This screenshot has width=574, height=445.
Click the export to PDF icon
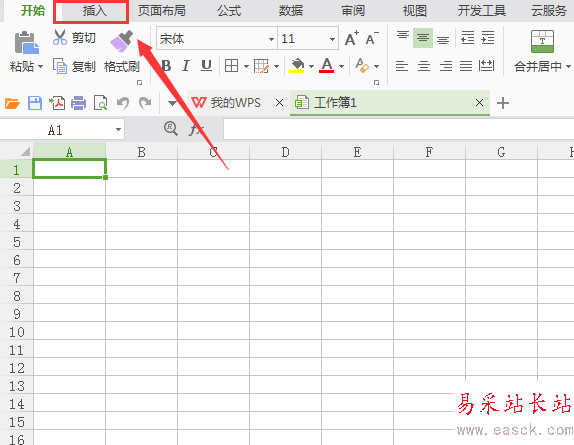57,103
